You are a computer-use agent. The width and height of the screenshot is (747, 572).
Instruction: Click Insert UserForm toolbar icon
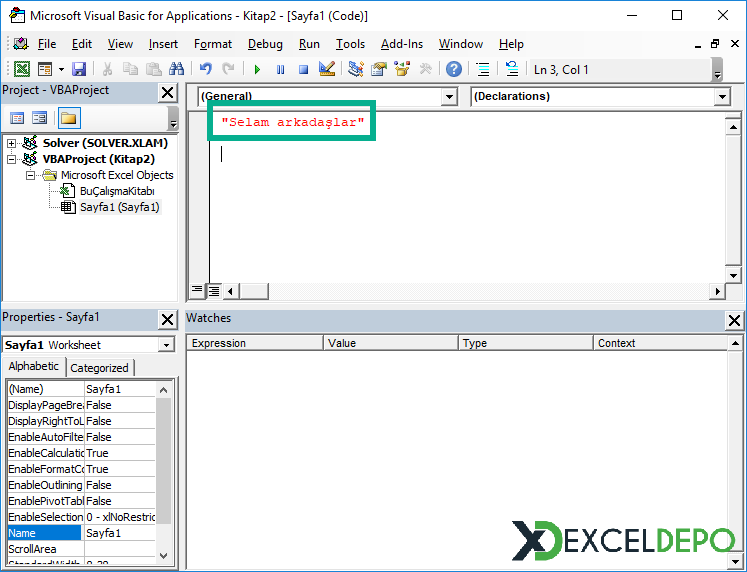pyautogui.click(x=45, y=70)
